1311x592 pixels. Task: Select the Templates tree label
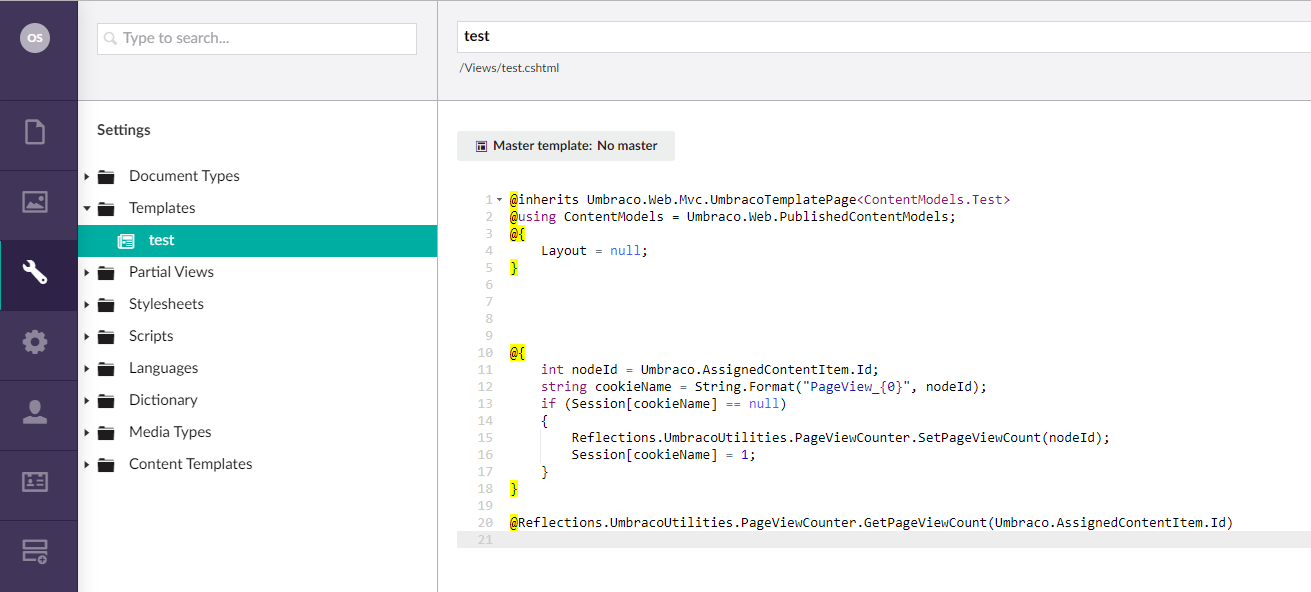point(162,208)
